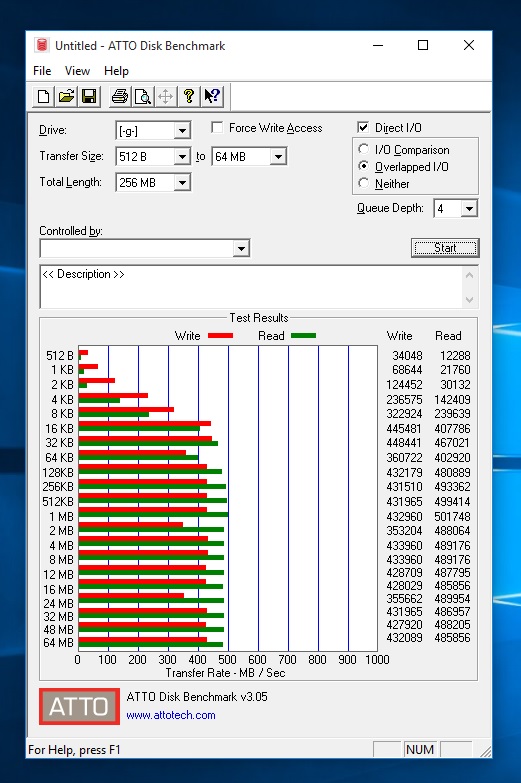The height and width of the screenshot is (783, 521).
Task: Open the View menu
Action: 77,71
